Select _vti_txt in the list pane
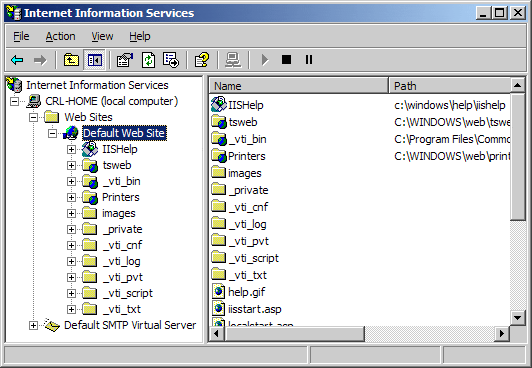532x368 pixels. [248, 275]
